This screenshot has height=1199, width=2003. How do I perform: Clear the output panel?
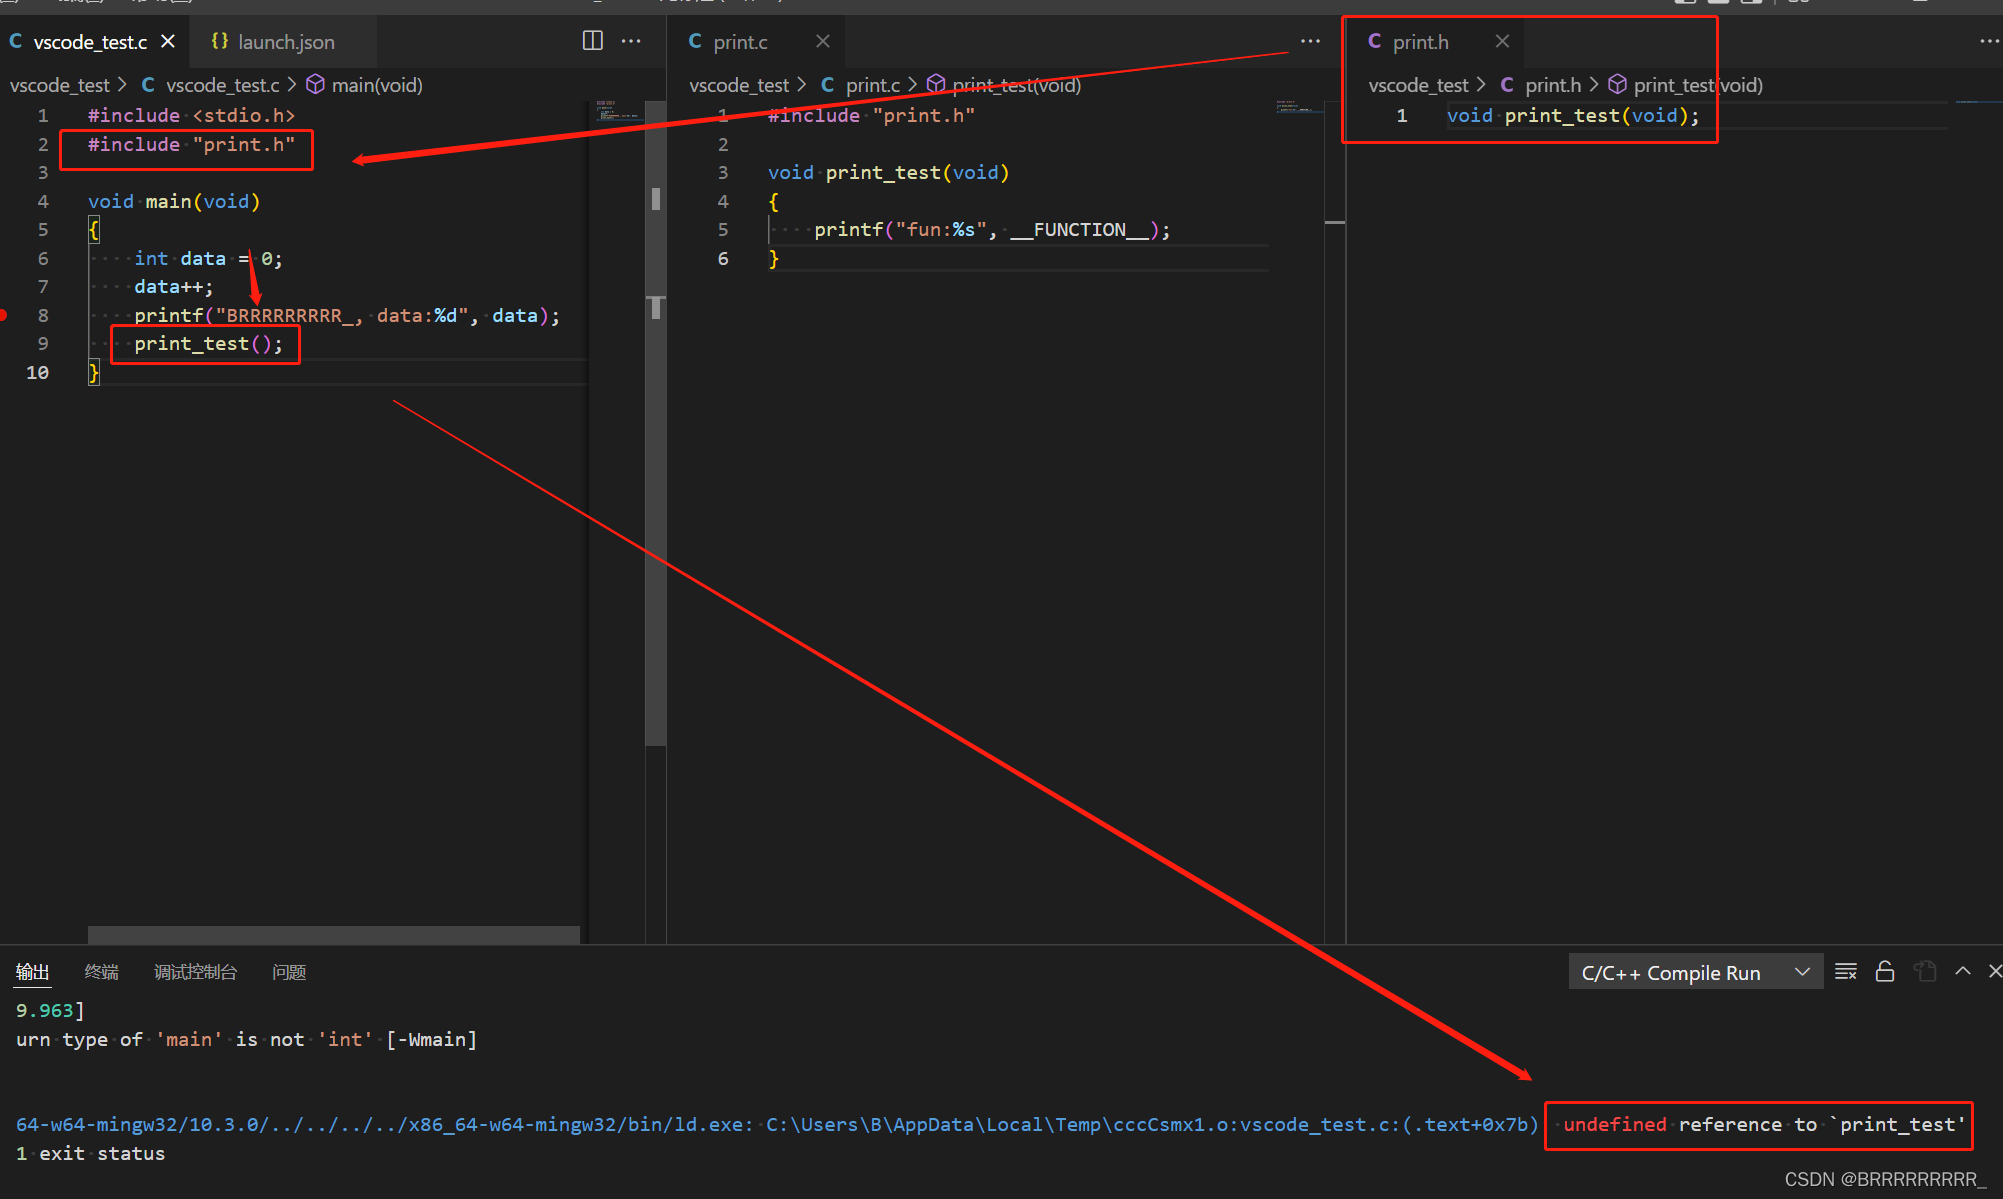coord(1846,972)
